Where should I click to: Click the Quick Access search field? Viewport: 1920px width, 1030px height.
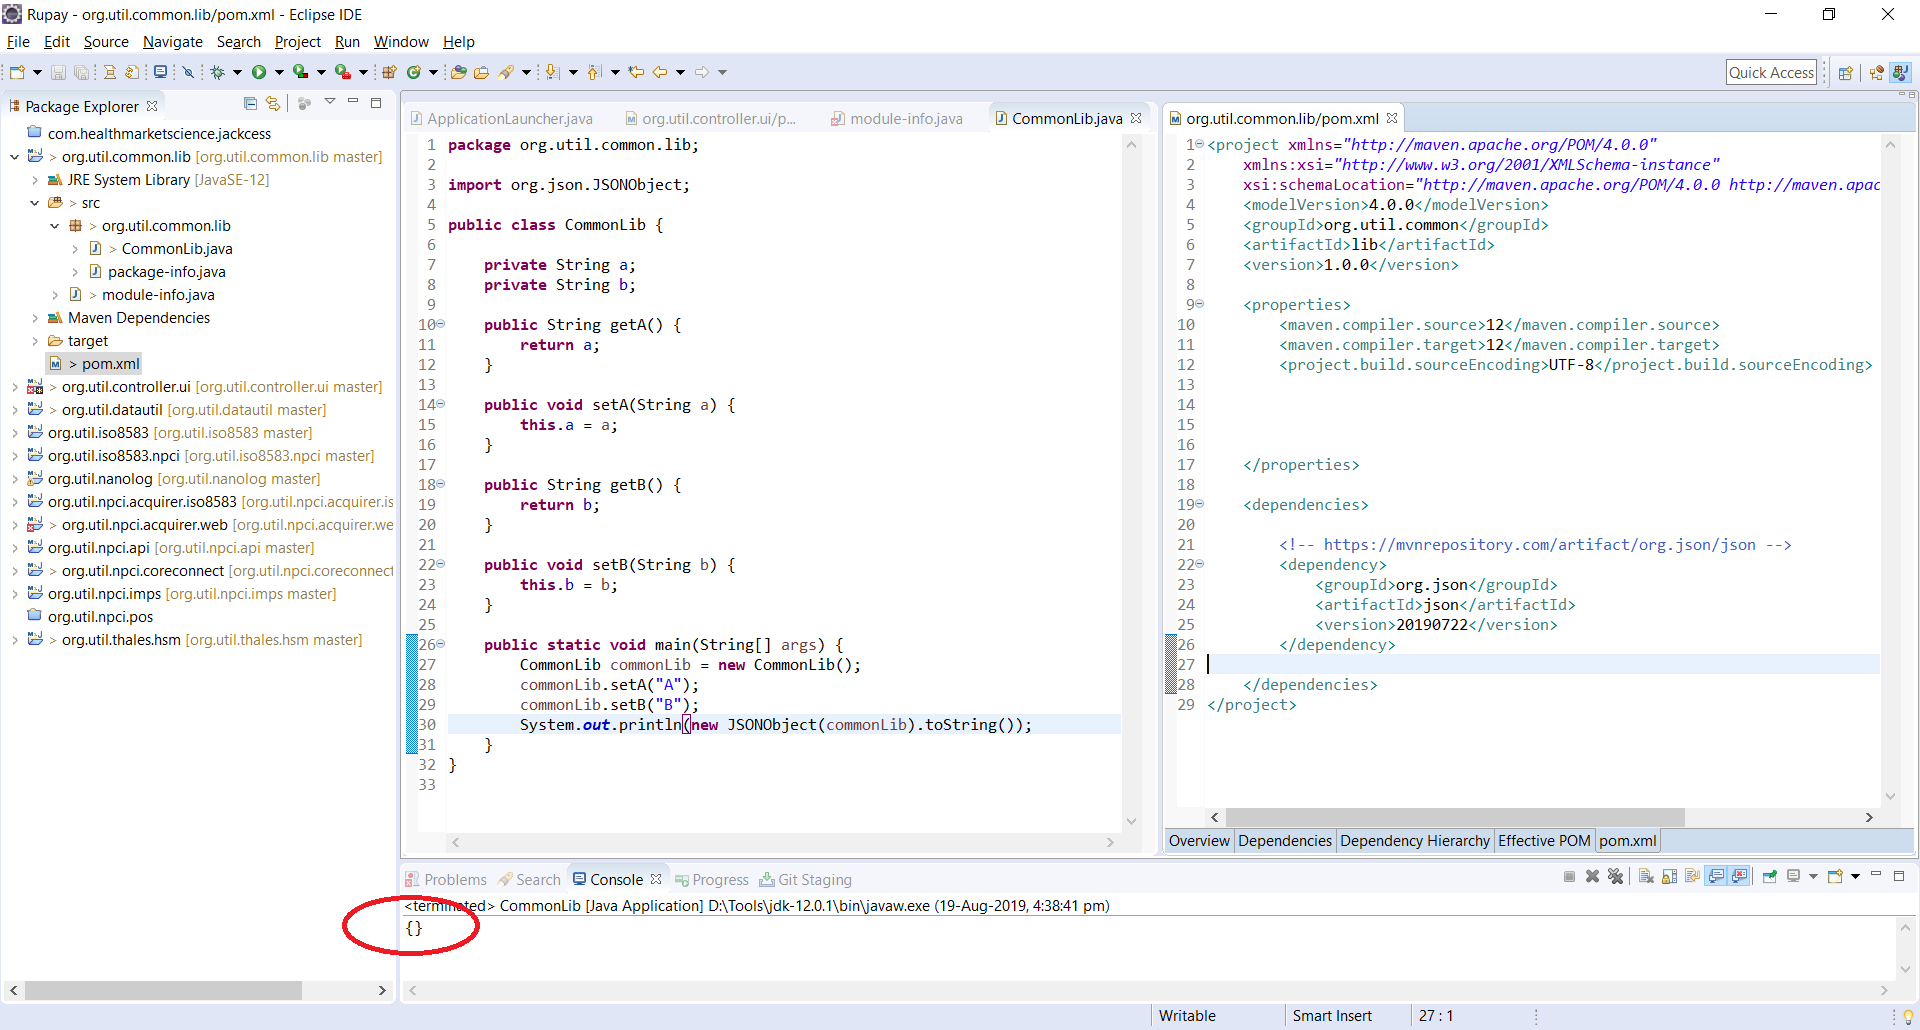tap(1771, 72)
